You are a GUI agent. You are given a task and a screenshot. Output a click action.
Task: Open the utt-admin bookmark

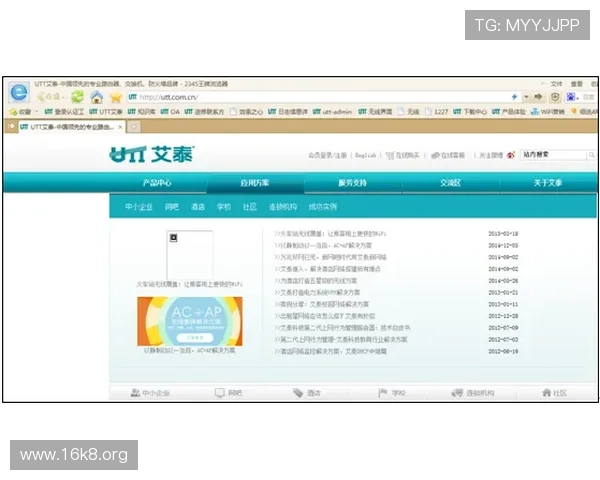[332, 112]
